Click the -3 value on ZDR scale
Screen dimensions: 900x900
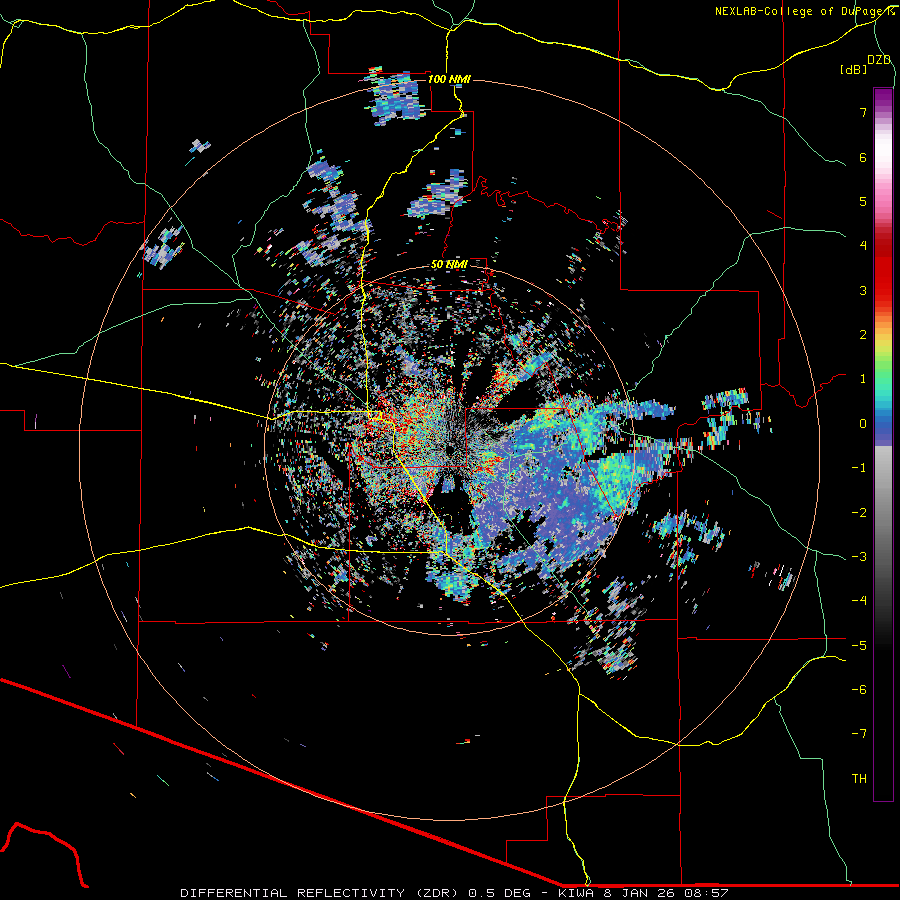[x=859, y=556]
